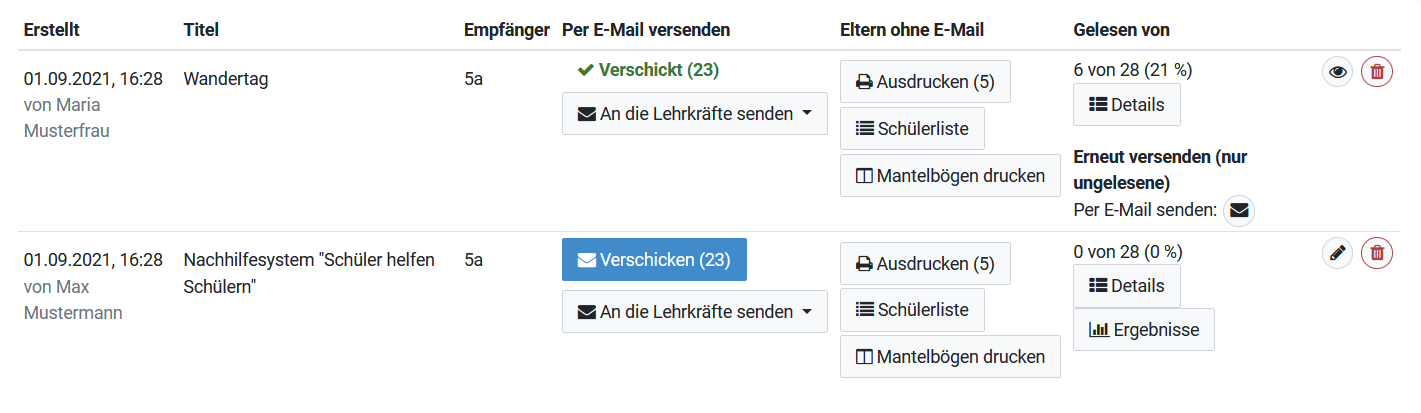Open 'An die Lehrkräfte senden' dropdown for Wandertag

pos(695,114)
